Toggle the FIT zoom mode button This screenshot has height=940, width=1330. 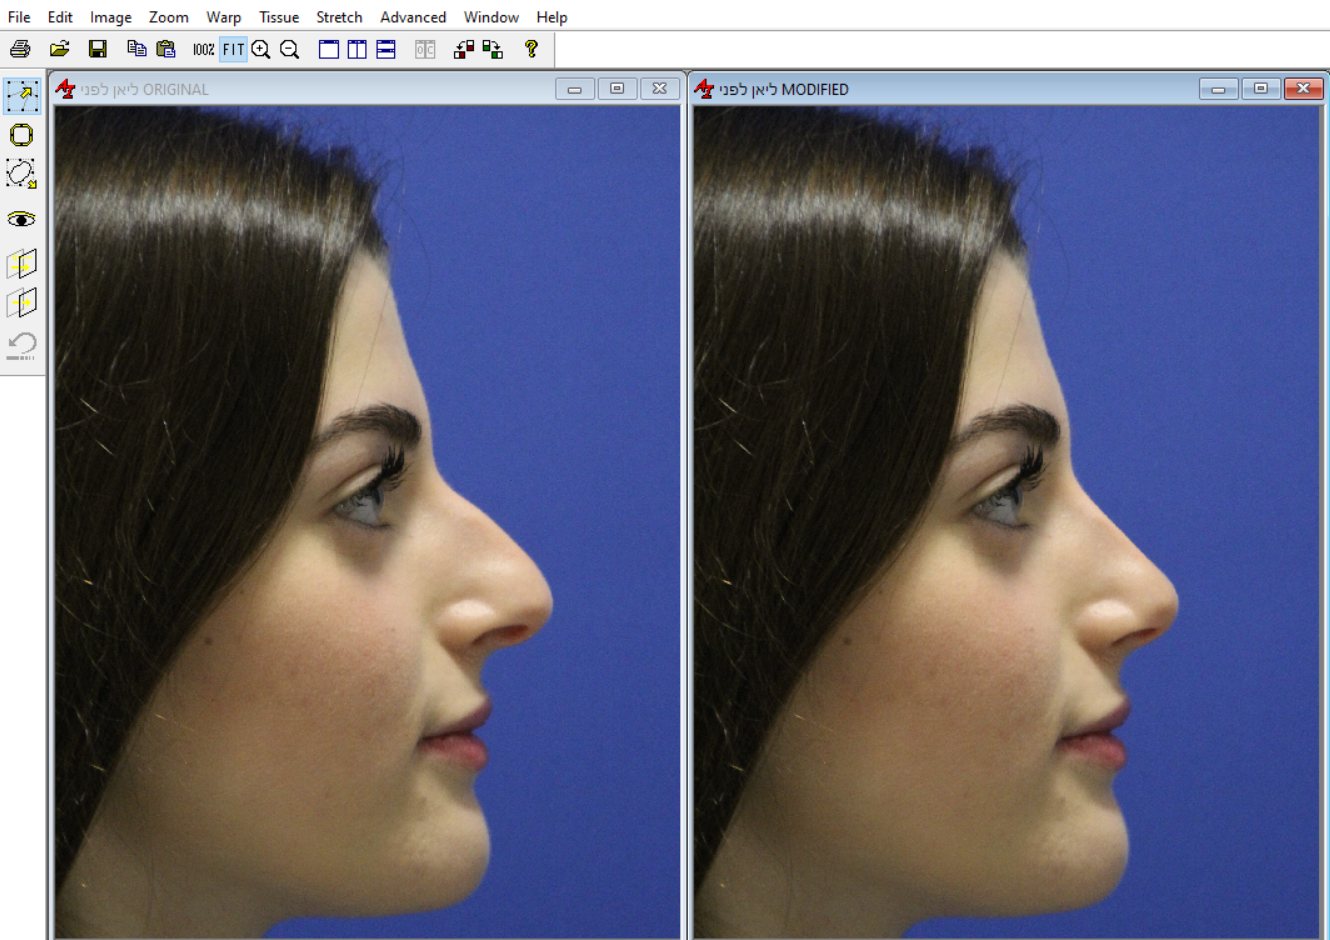pyautogui.click(x=233, y=49)
